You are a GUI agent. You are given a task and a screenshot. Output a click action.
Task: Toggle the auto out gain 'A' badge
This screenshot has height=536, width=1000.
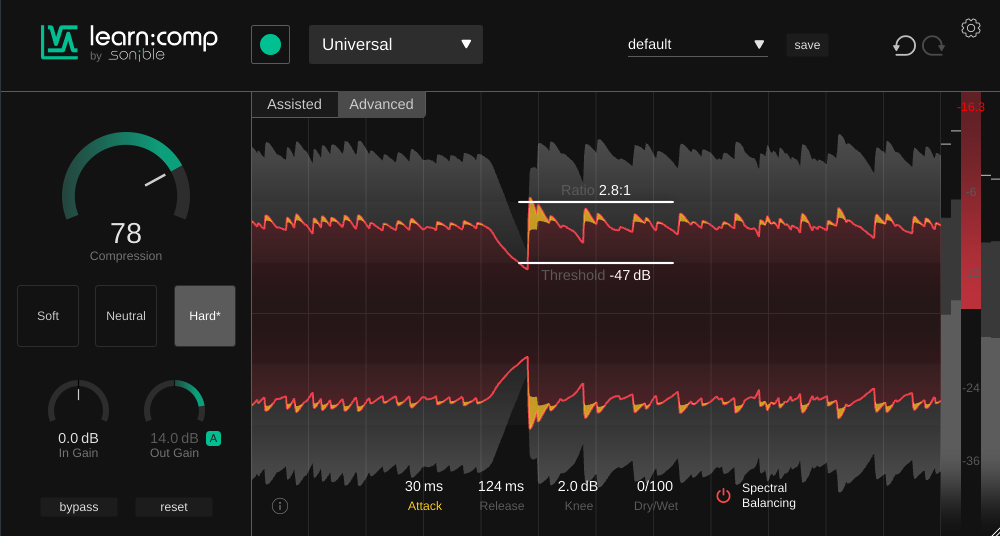click(x=213, y=438)
